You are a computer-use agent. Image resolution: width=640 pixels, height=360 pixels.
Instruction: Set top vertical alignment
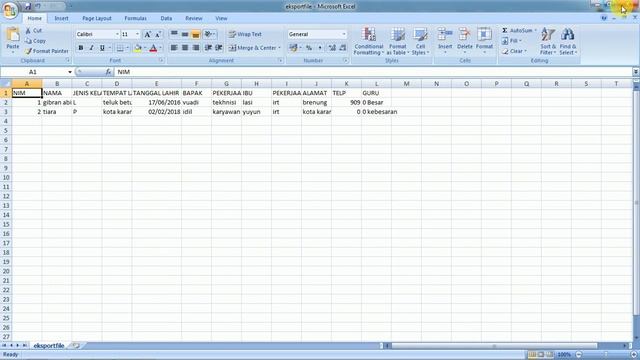click(x=174, y=34)
